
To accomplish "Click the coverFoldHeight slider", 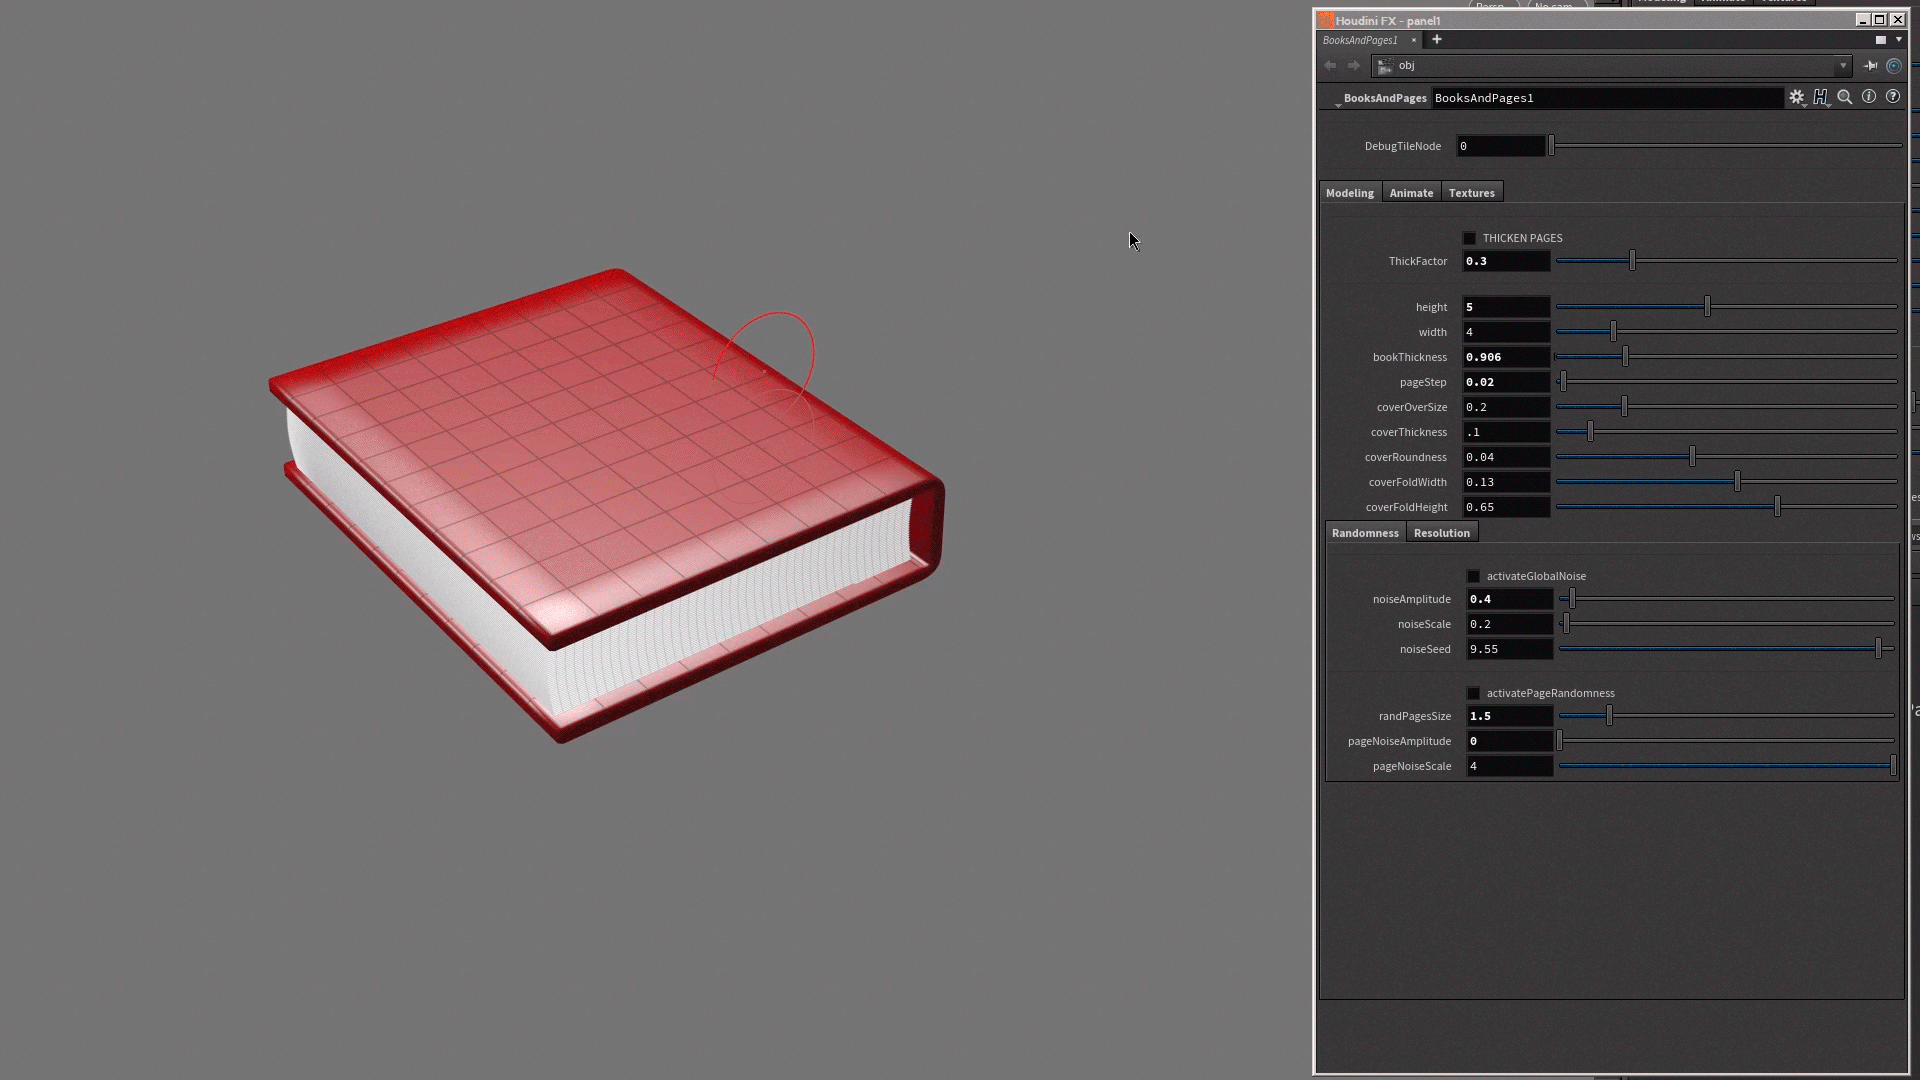I will [x=1727, y=507].
